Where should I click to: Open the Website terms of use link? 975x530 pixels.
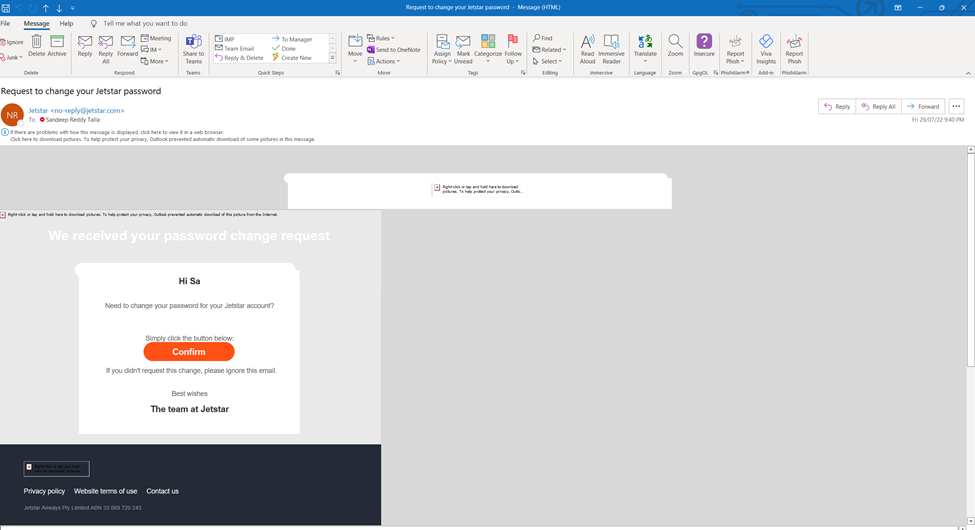[x=106, y=491]
